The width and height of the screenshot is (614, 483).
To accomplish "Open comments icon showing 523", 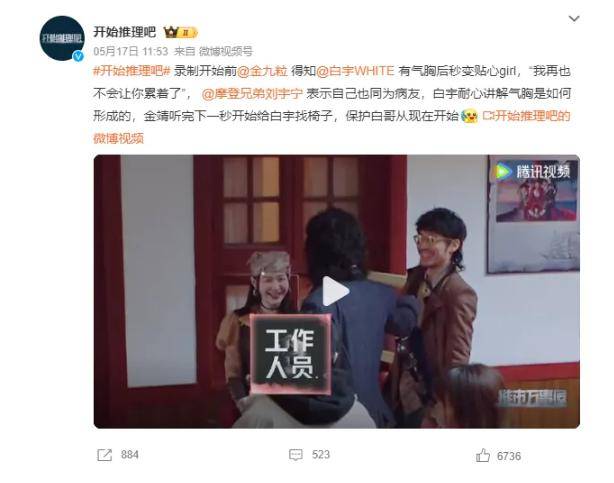I will tap(296, 455).
